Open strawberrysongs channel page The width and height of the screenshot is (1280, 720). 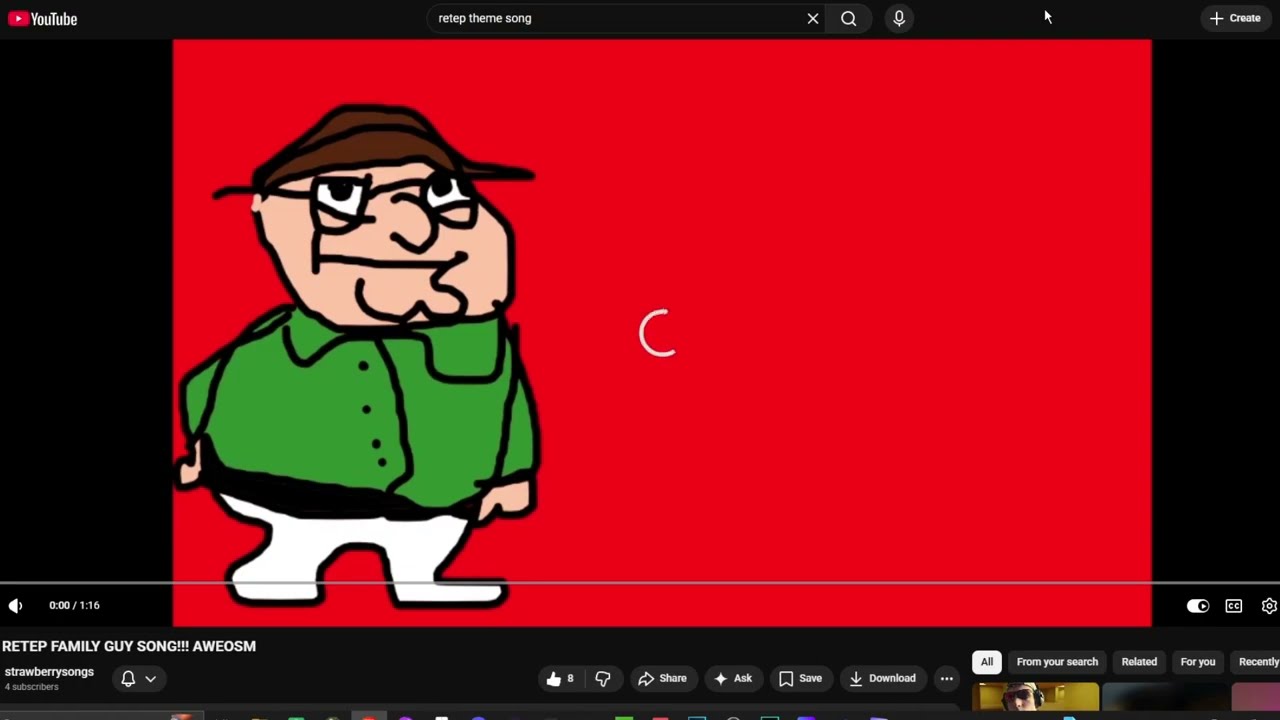click(49, 672)
